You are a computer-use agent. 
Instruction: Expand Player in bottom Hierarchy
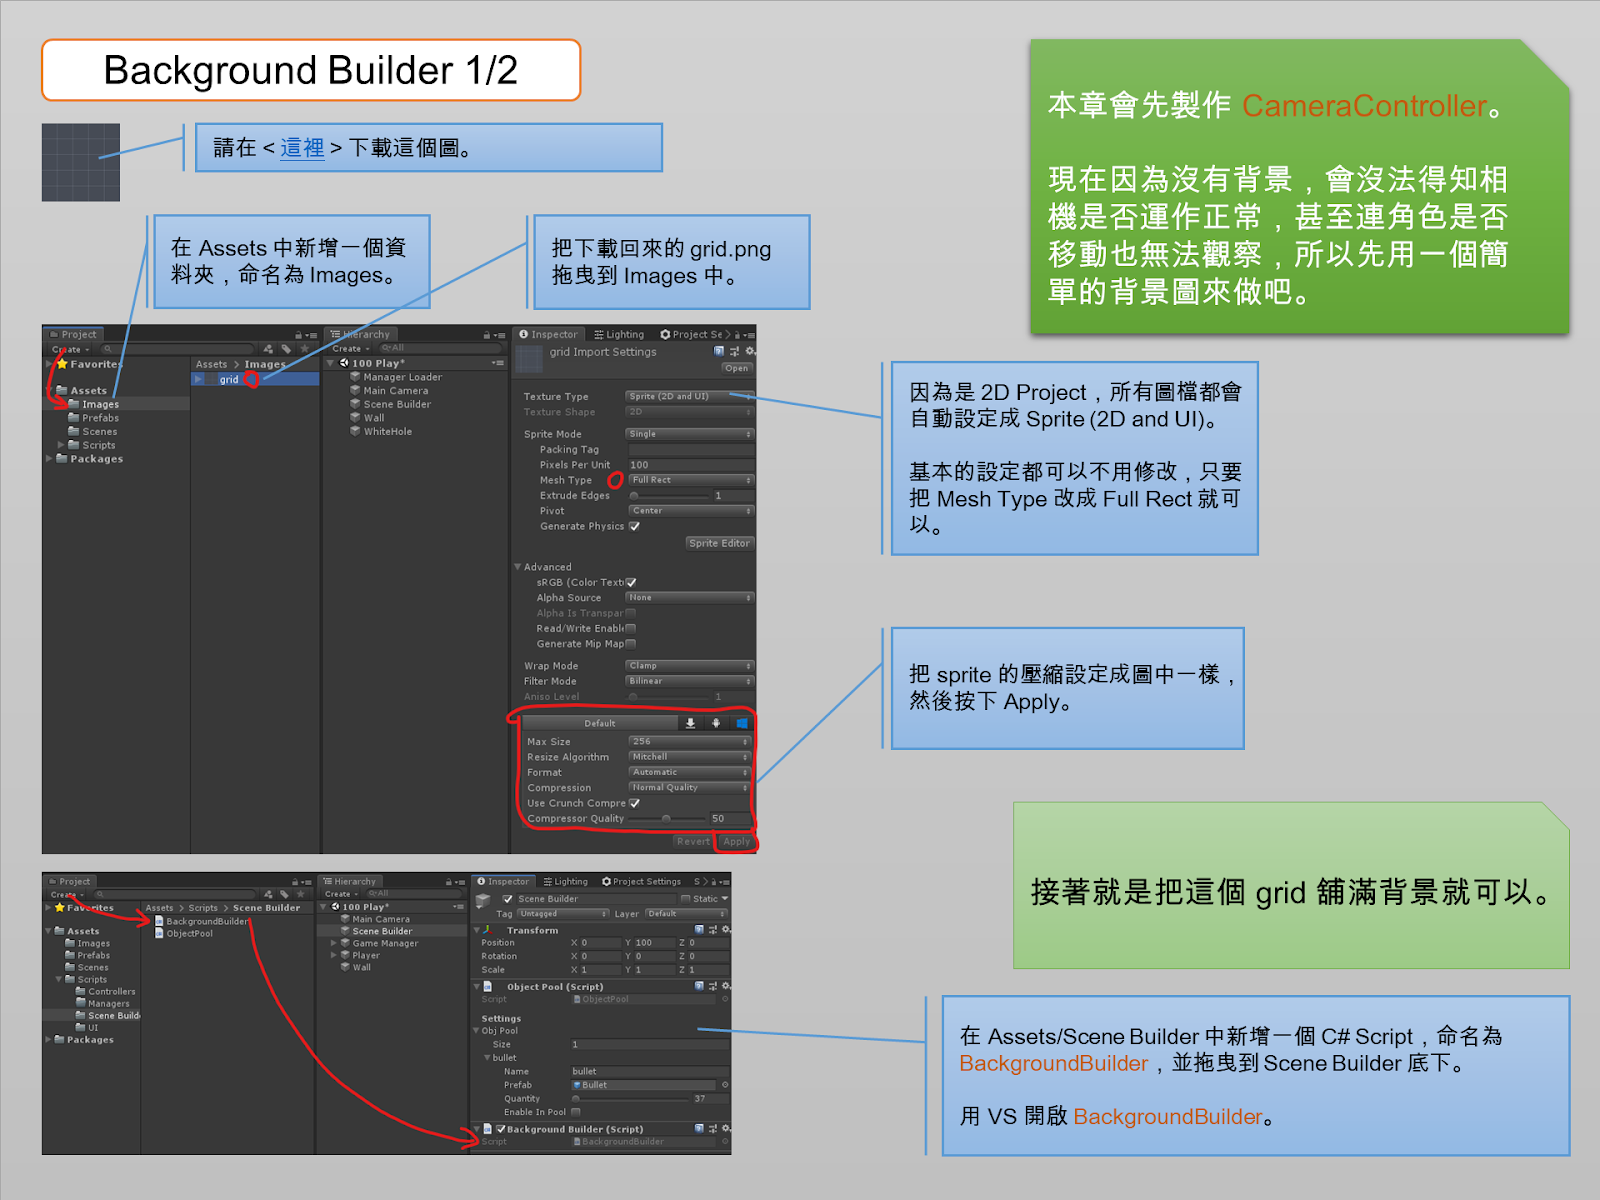334,955
